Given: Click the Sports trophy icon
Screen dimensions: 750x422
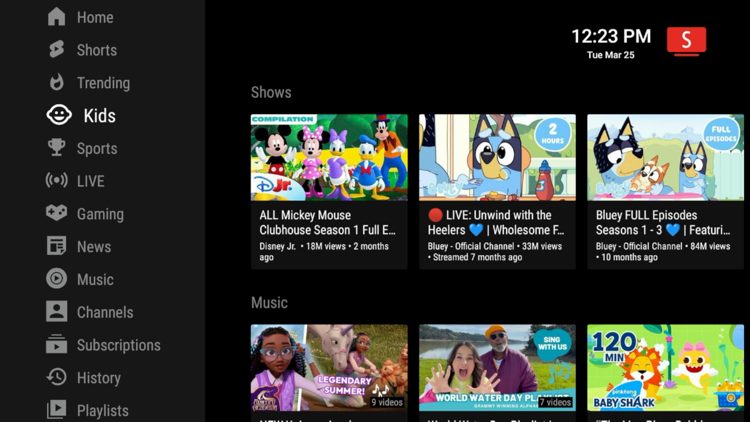Looking at the screenshot, I should tap(57, 148).
